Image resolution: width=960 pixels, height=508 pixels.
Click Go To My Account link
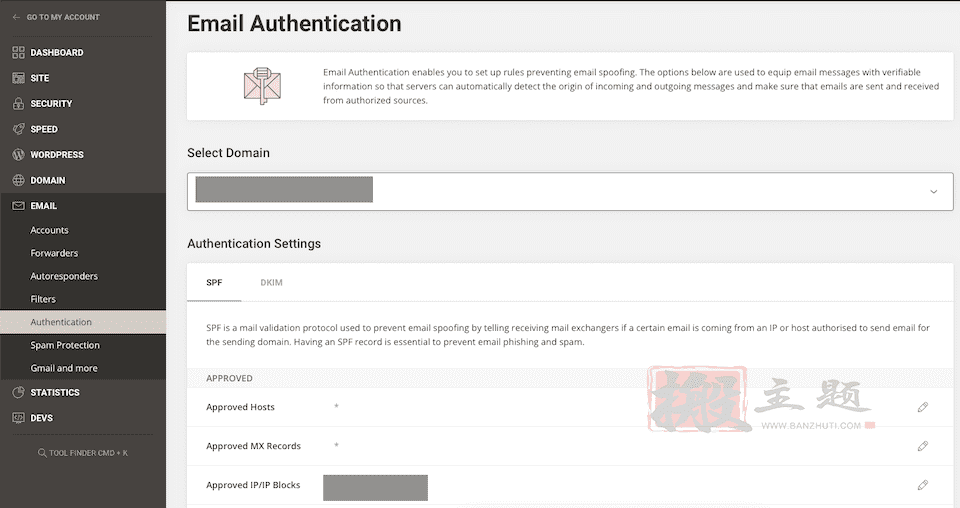(63, 17)
